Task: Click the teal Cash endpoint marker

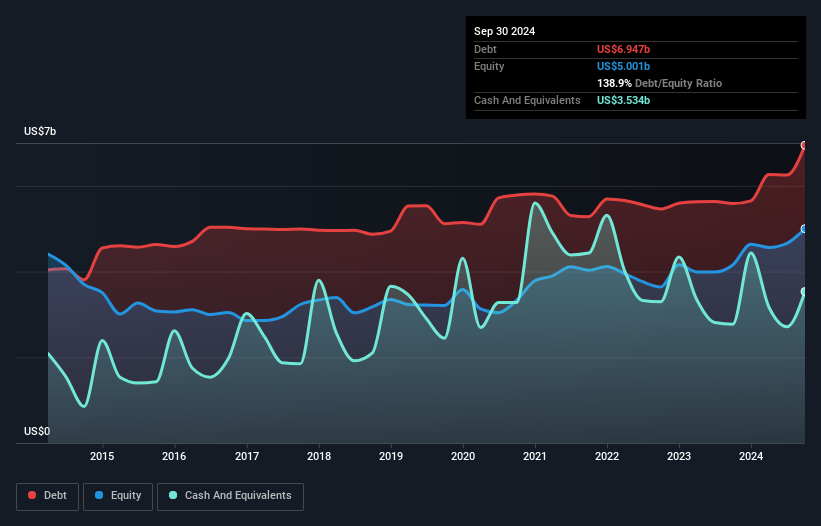Action: (x=804, y=292)
